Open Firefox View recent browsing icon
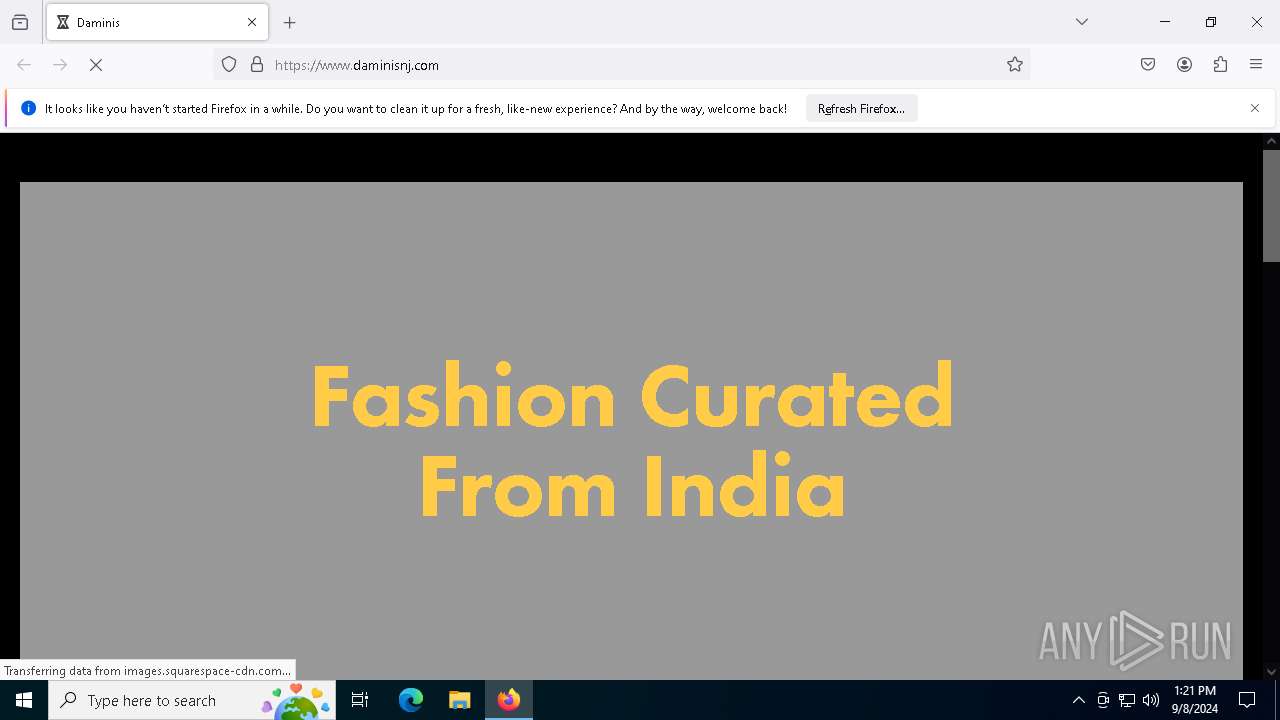The image size is (1280, 720). coord(20,22)
